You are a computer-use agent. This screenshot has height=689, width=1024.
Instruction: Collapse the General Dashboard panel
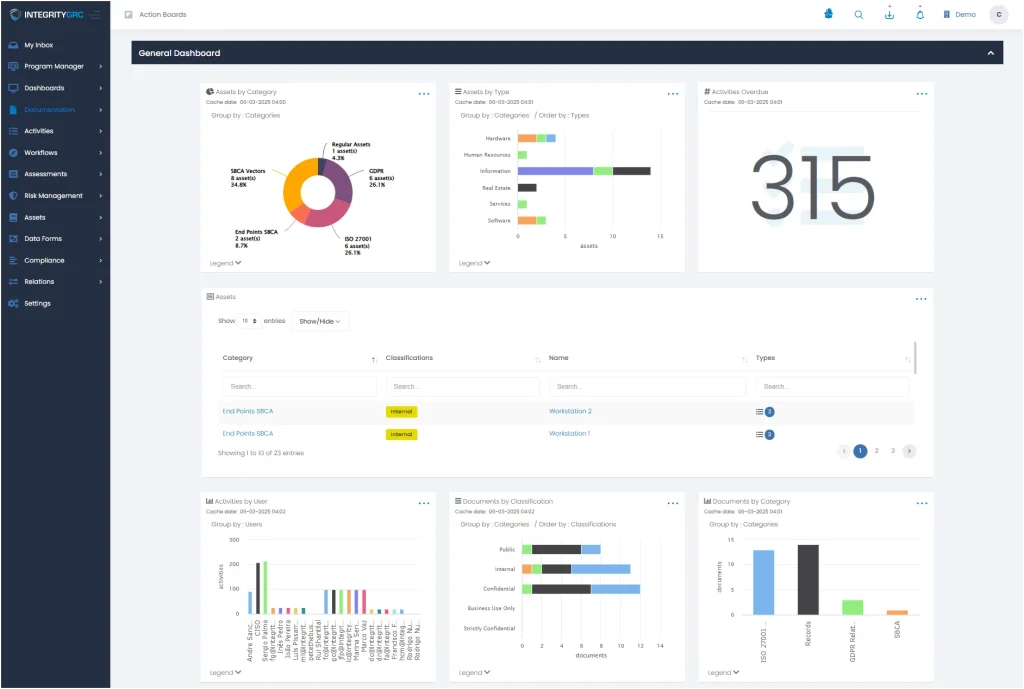[x=990, y=53]
